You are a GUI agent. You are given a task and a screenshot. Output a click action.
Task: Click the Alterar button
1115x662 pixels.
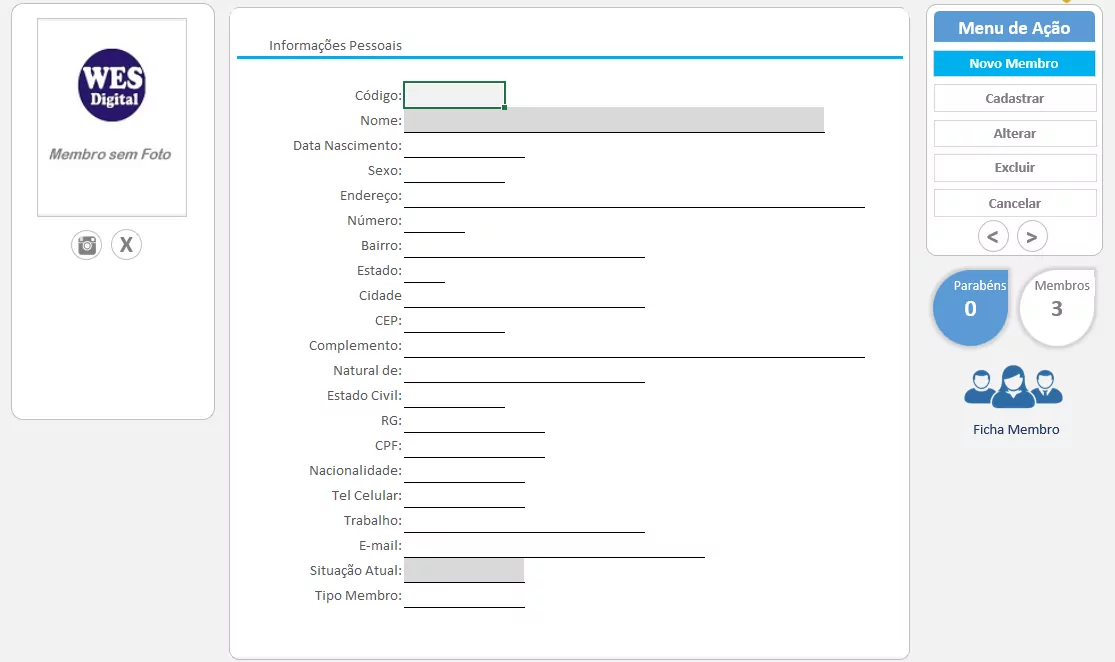[x=1015, y=133]
